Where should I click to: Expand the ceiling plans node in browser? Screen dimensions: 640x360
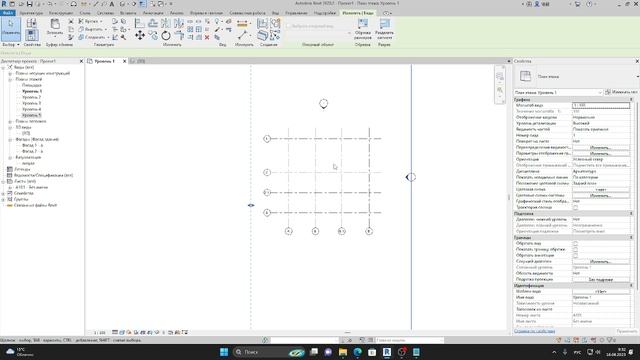[10, 121]
